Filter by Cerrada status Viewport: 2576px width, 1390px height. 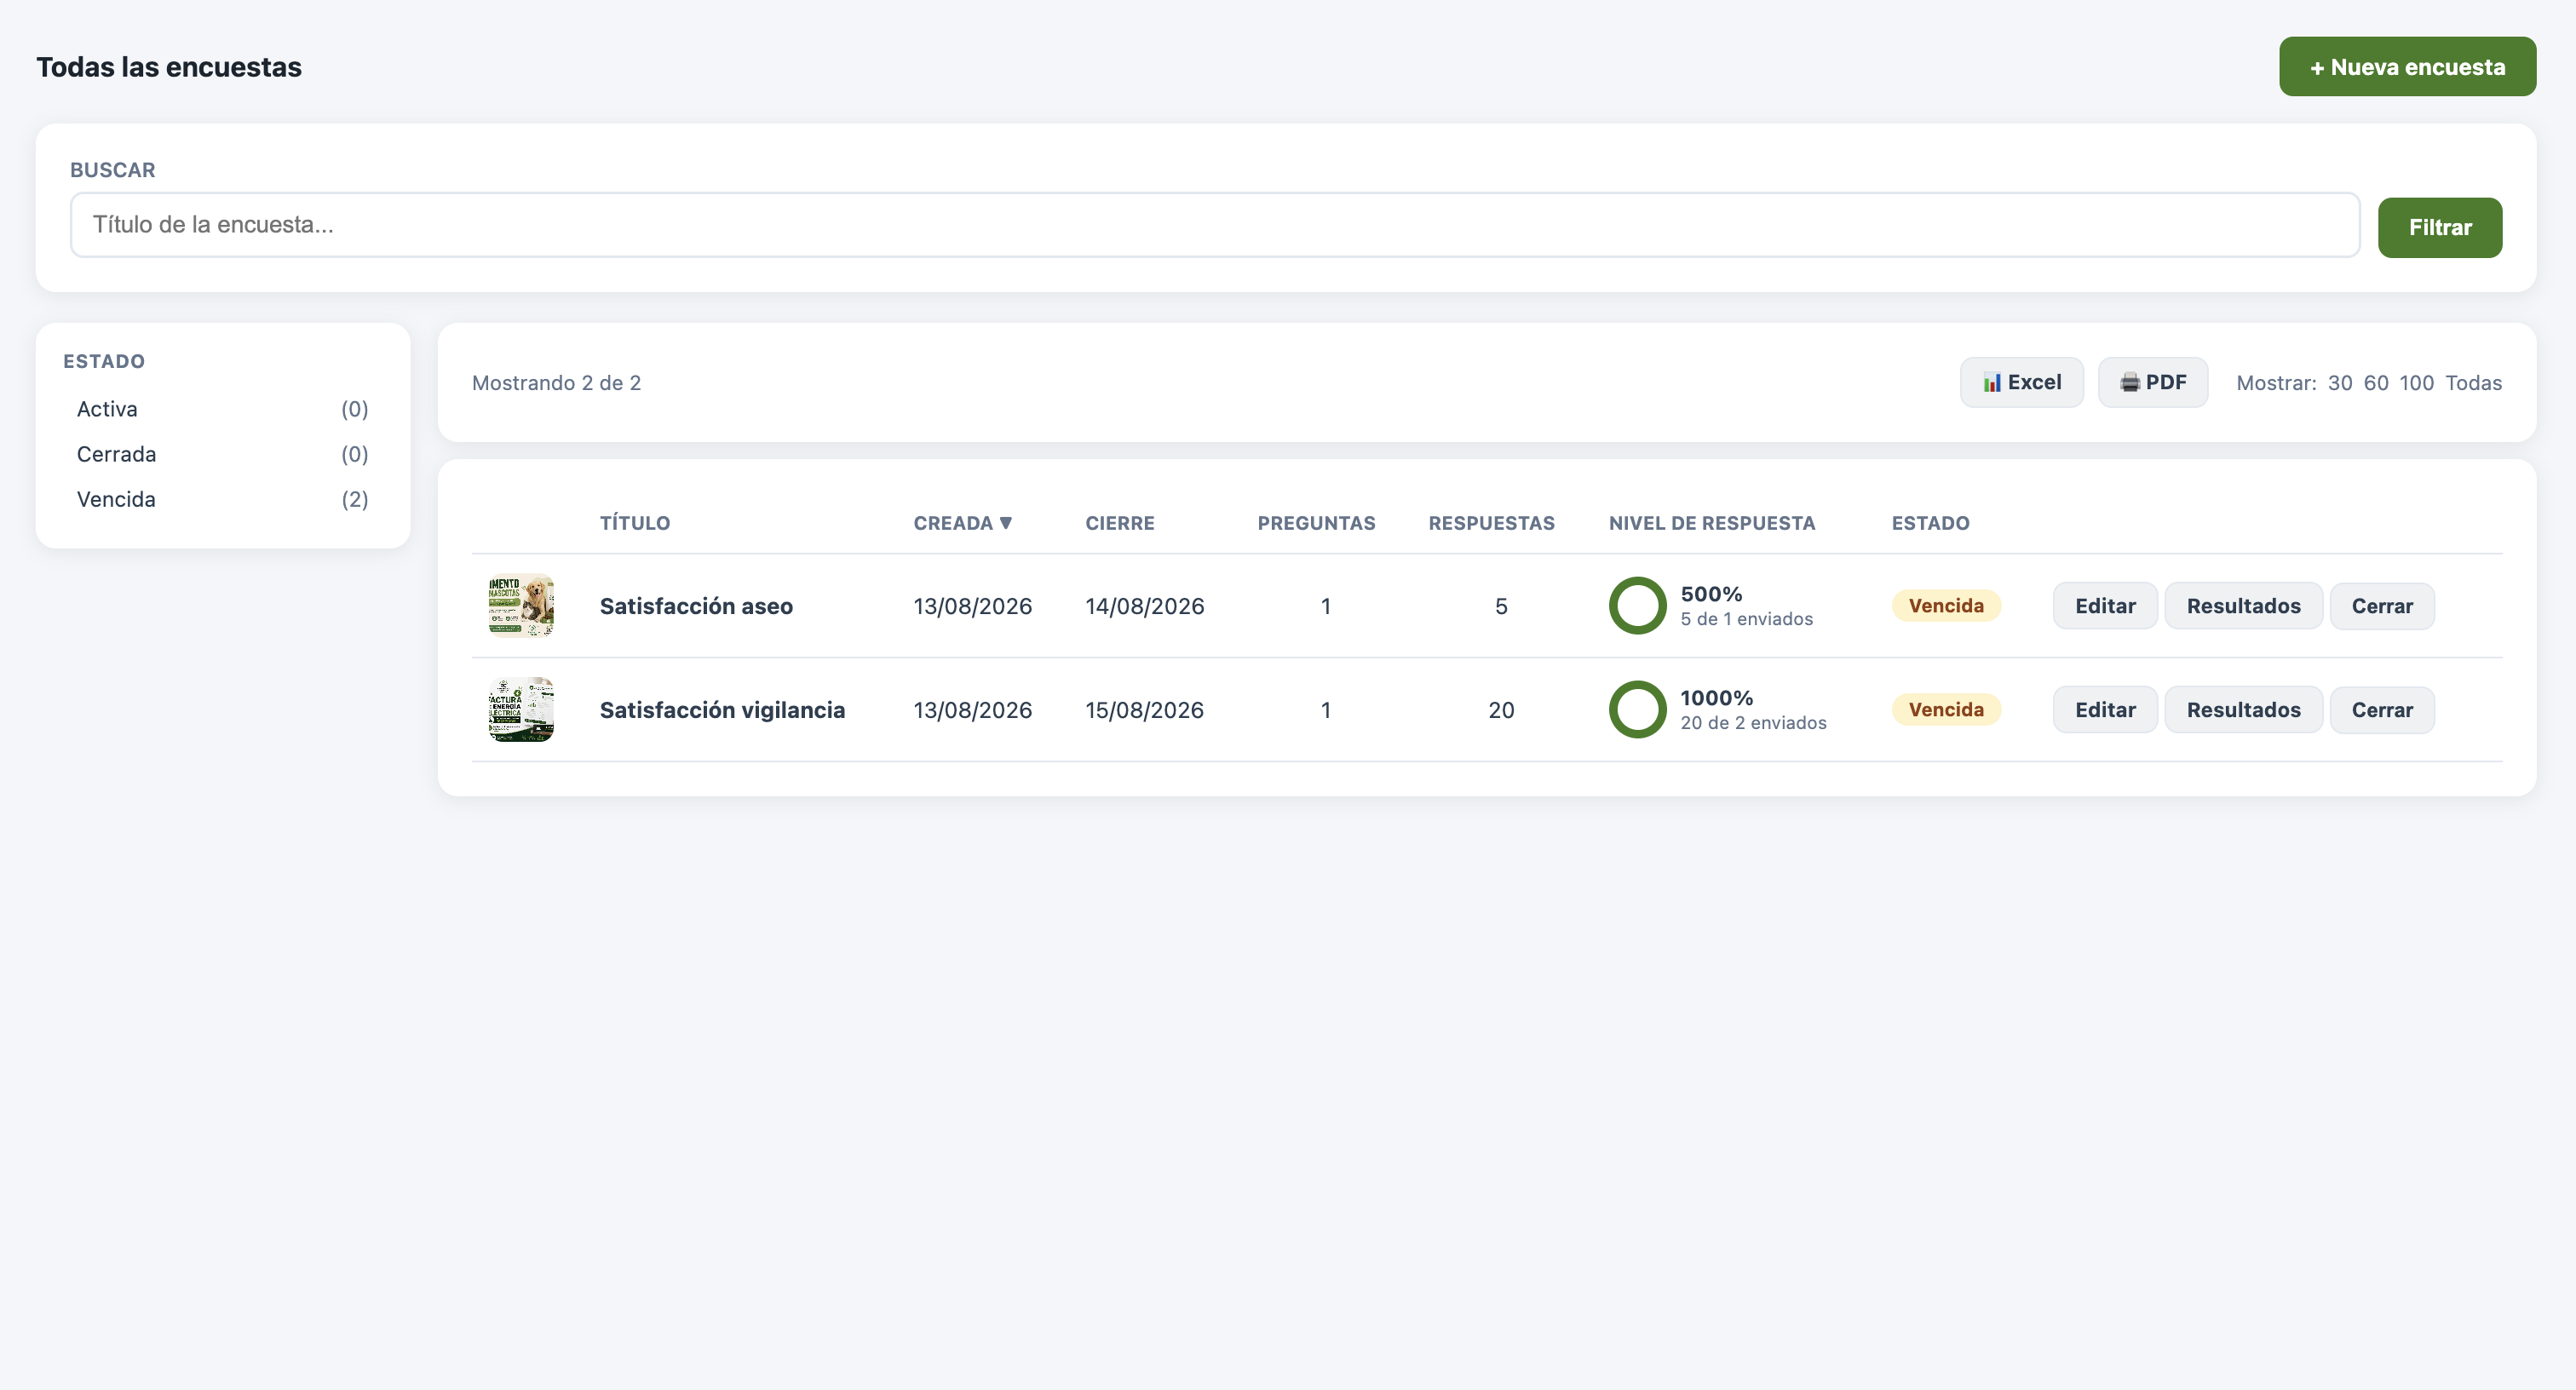(x=222, y=454)
